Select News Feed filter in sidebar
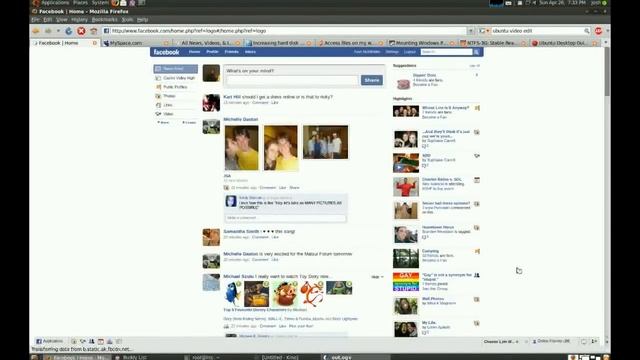The width and height of the screenshot is (640, 360). click(x=176, y=69)
